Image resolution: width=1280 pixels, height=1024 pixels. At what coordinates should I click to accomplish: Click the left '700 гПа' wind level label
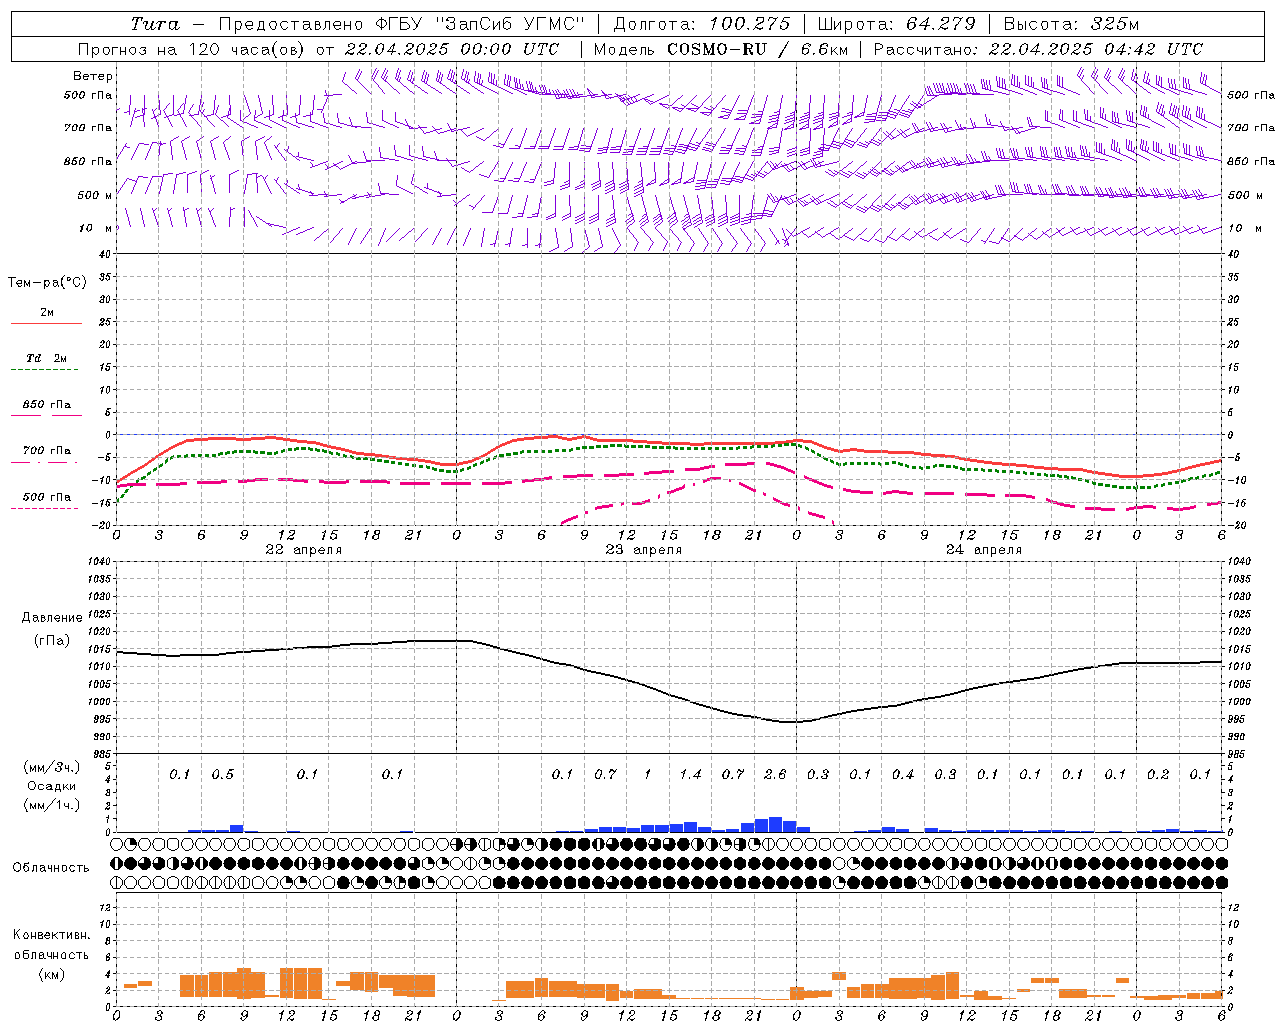(88, 128)
